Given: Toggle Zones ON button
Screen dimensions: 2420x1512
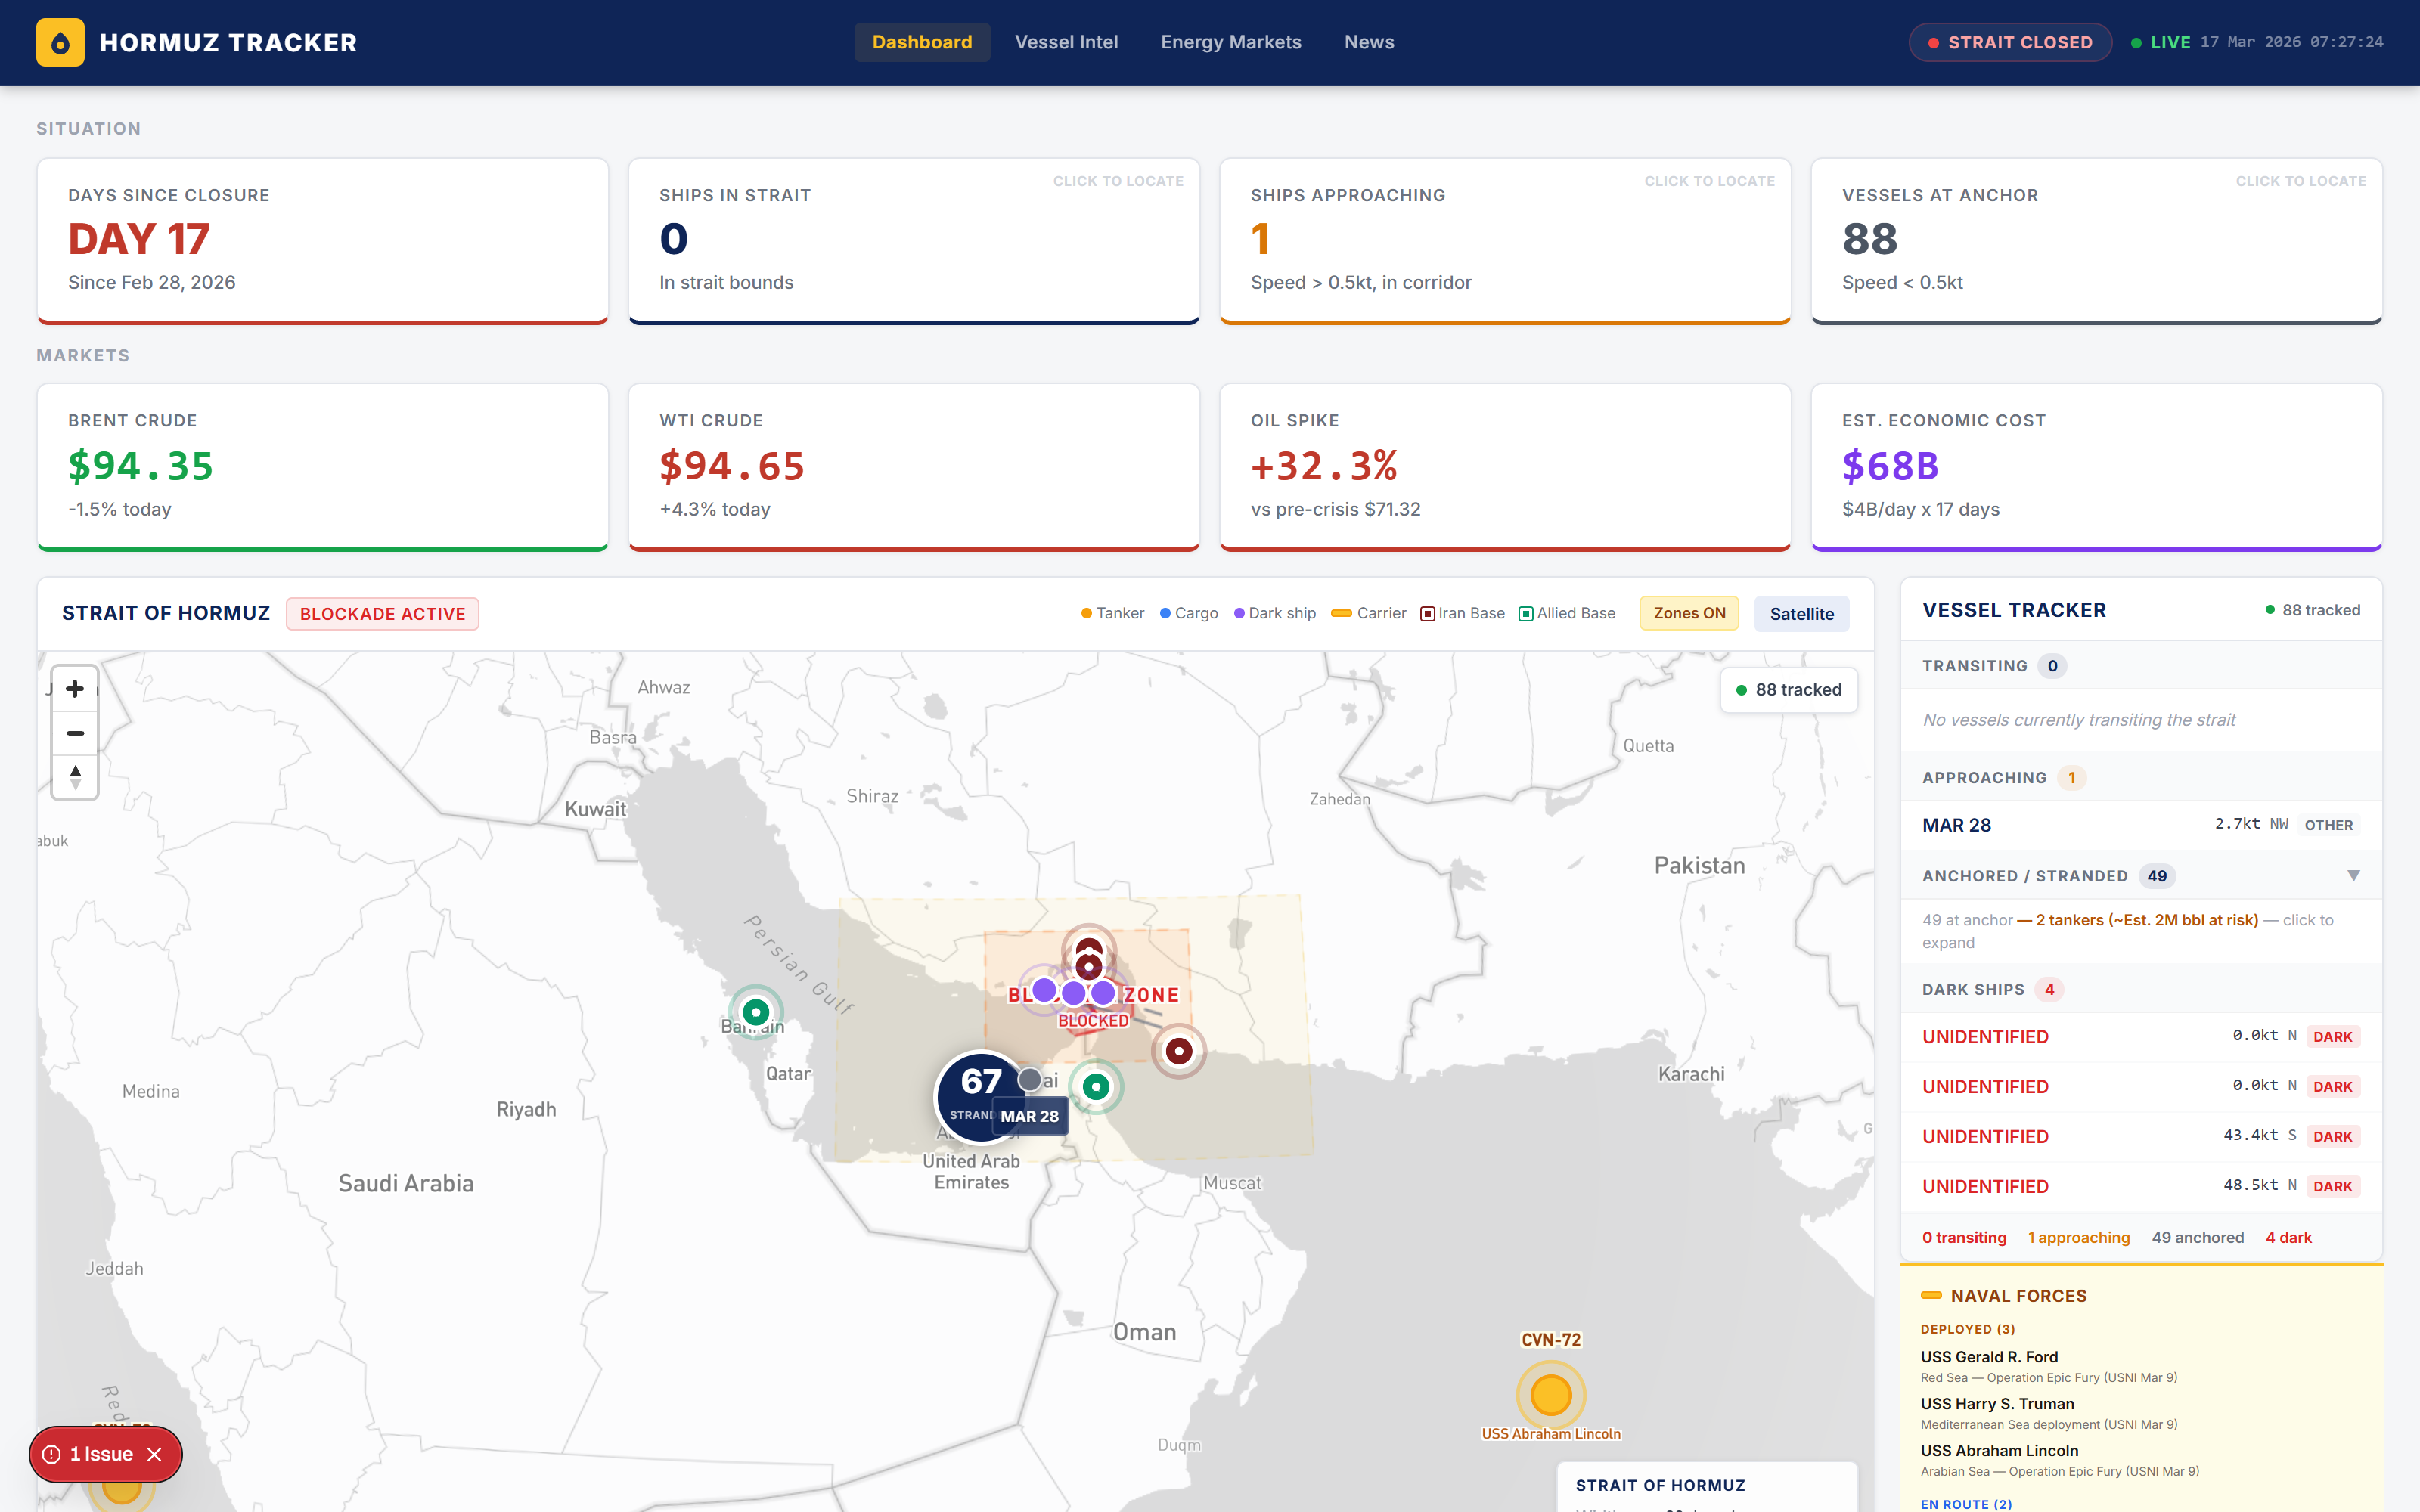Looking at the screenshot, I should coord(1688,613).
